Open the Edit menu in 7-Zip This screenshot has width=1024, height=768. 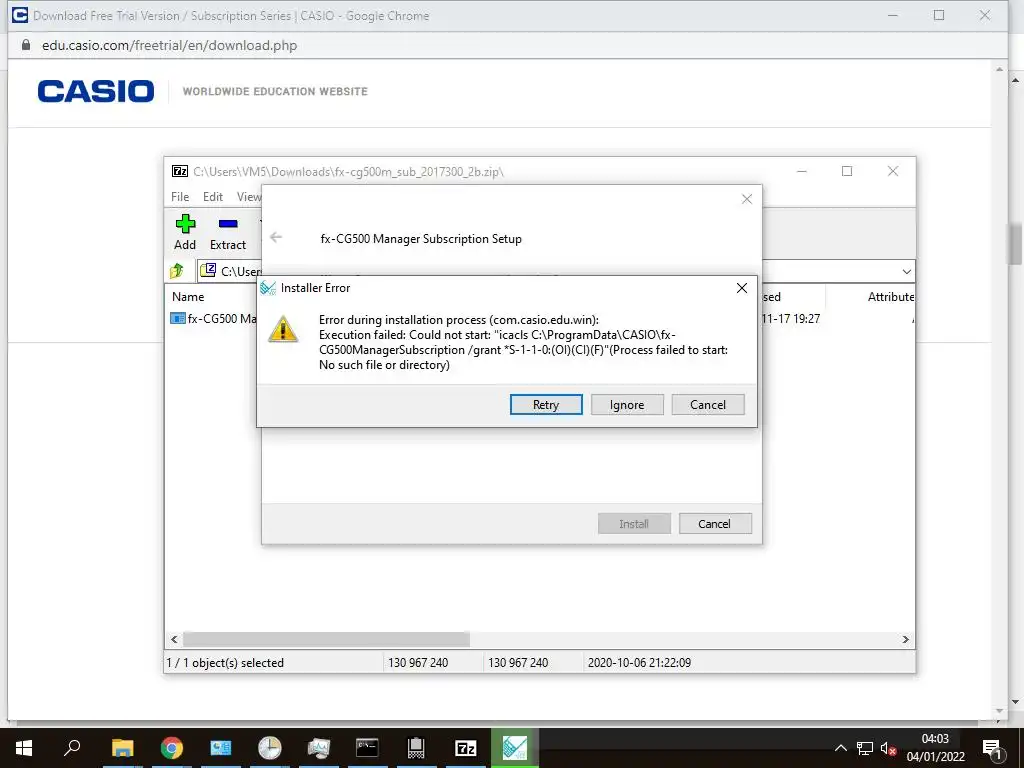213,197
